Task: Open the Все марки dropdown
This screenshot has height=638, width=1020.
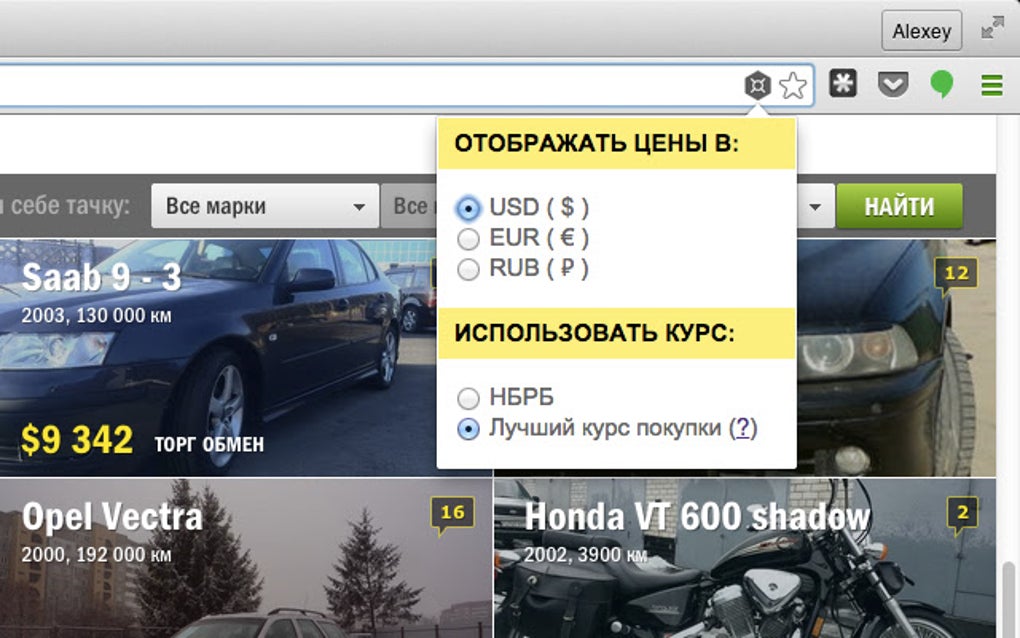Action: pyautogui.click(x=263, y=206)
